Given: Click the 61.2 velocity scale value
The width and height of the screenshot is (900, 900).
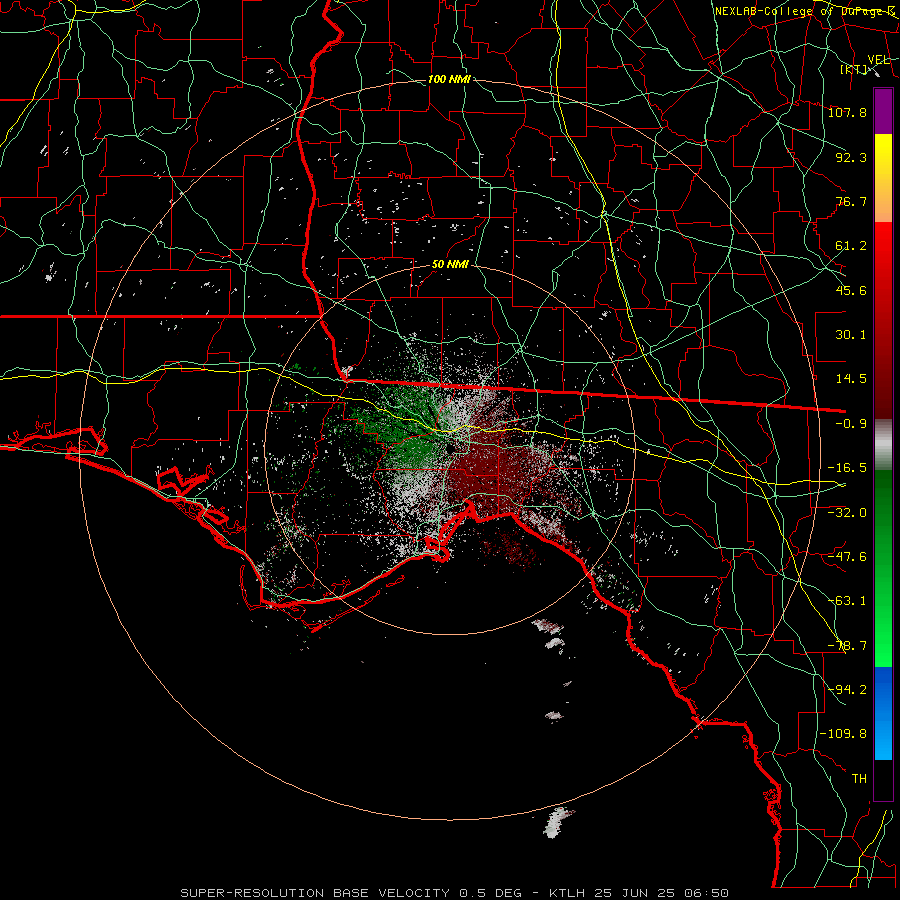Looking at the screenshot, I should [x=851, y=246].
